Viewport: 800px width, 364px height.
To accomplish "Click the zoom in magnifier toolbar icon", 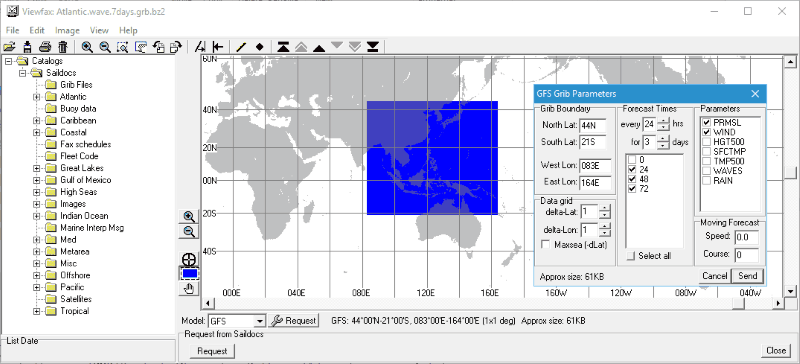I will 87,47.
